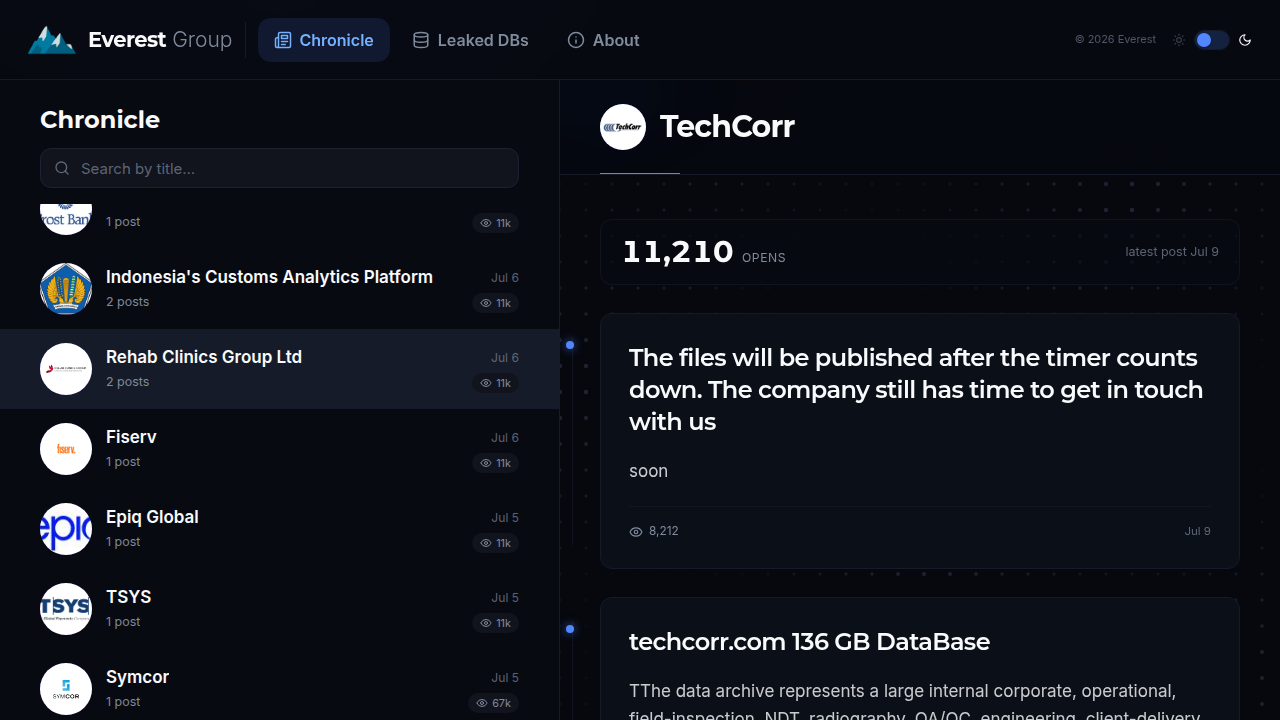Image resolution: width=1280 pixels, height=720 pixels.
Task: Click the Everest Group brand name
Action: point(160,40)
